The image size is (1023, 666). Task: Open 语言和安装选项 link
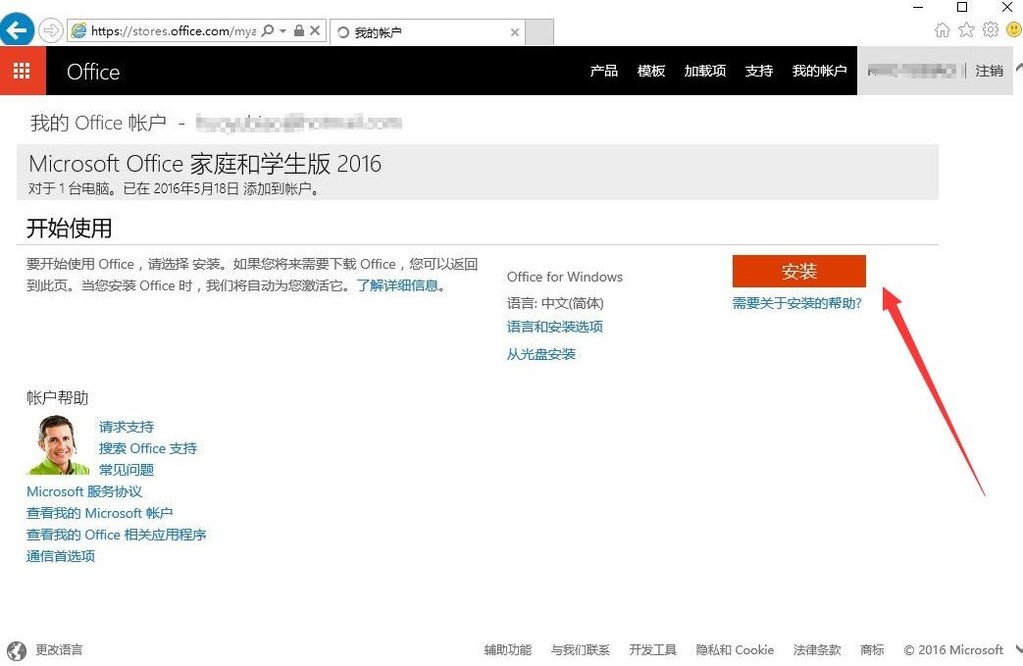(555, 327)
